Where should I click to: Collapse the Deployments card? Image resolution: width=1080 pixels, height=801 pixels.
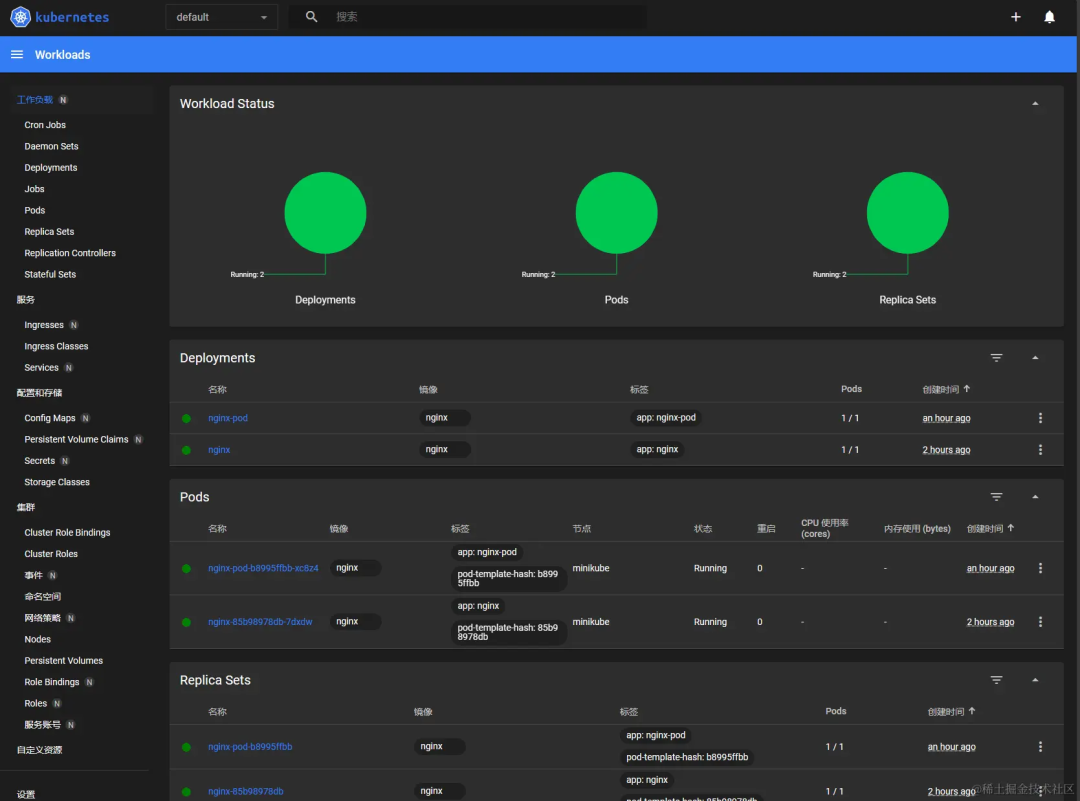[1035, 358]
